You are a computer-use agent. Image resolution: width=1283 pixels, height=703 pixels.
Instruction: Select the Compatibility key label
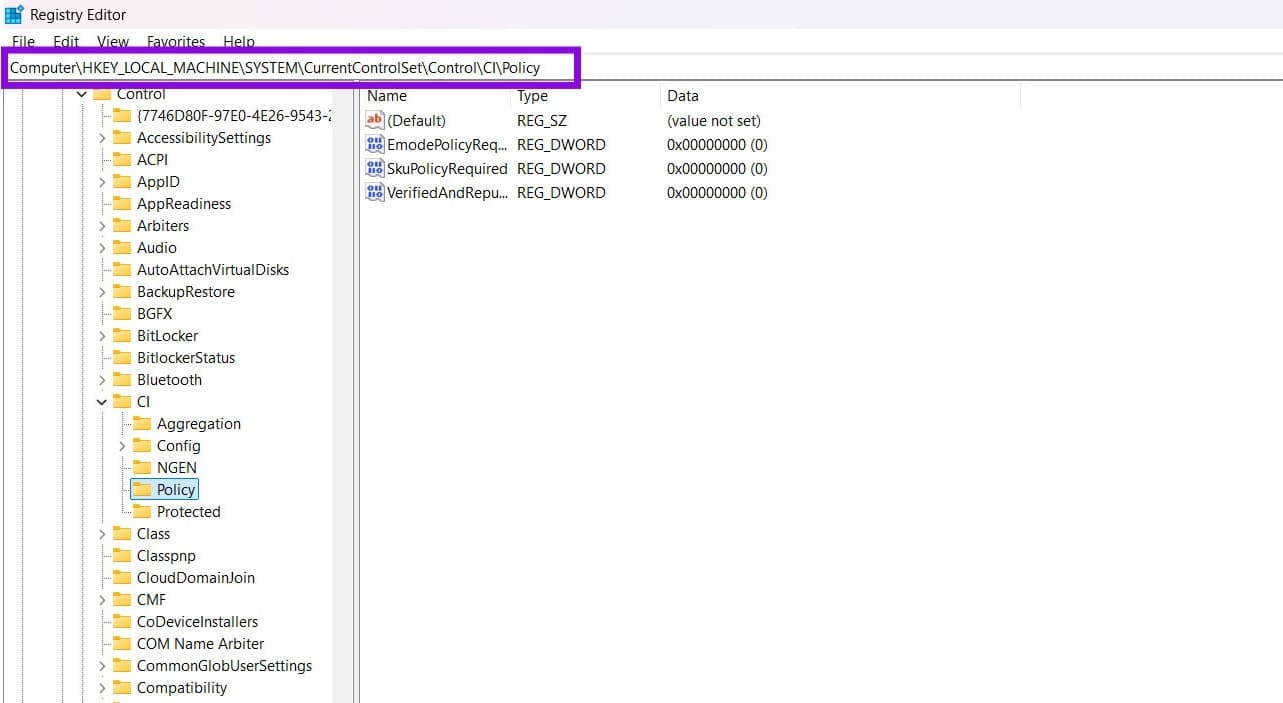click(182, 688)
